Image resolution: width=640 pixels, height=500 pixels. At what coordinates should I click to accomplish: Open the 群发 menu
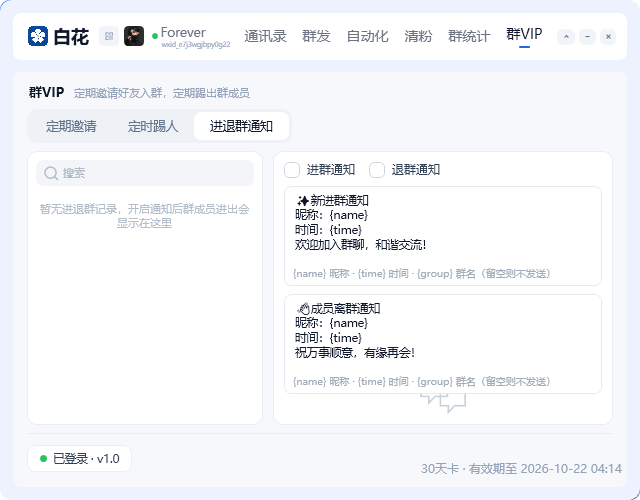[x=316, y=36]
